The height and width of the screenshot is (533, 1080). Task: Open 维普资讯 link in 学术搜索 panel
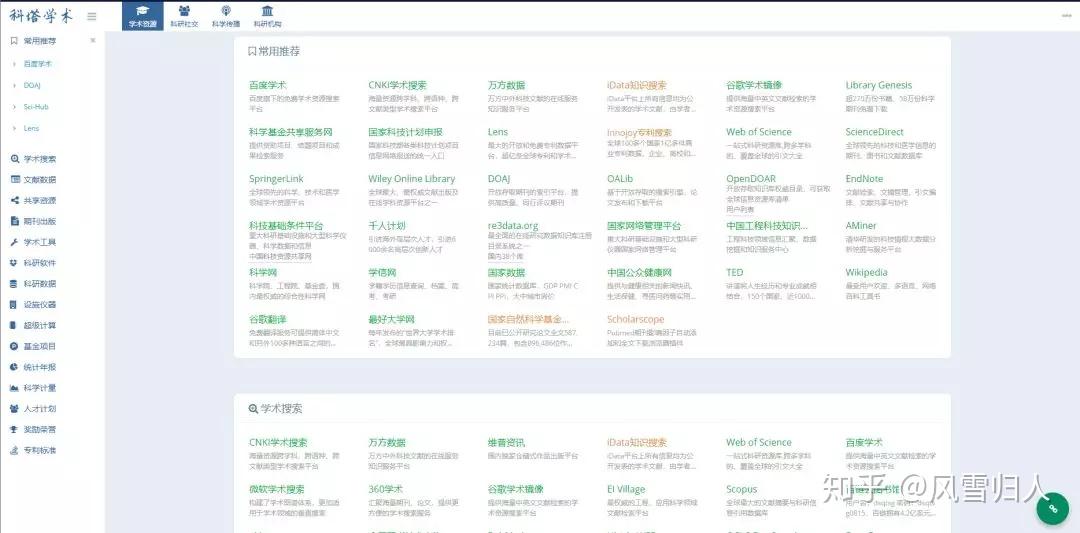pos(506,443)
